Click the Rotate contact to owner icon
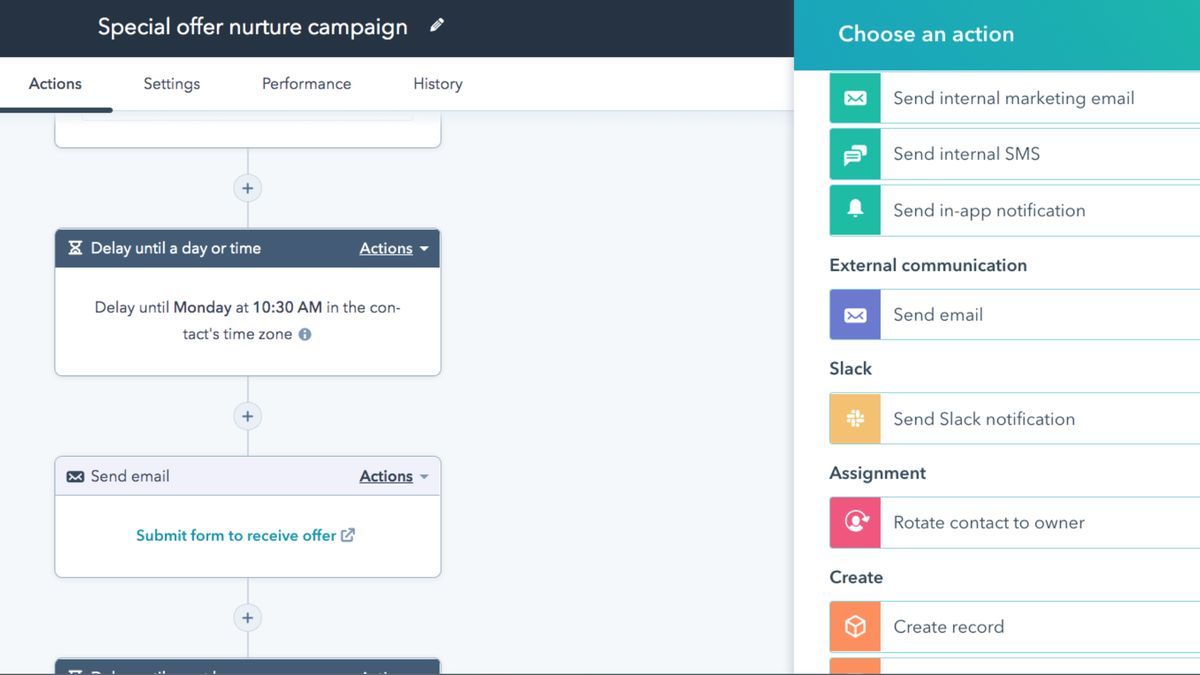This screenshot has width=1200, height=675. tap(855, 522)
